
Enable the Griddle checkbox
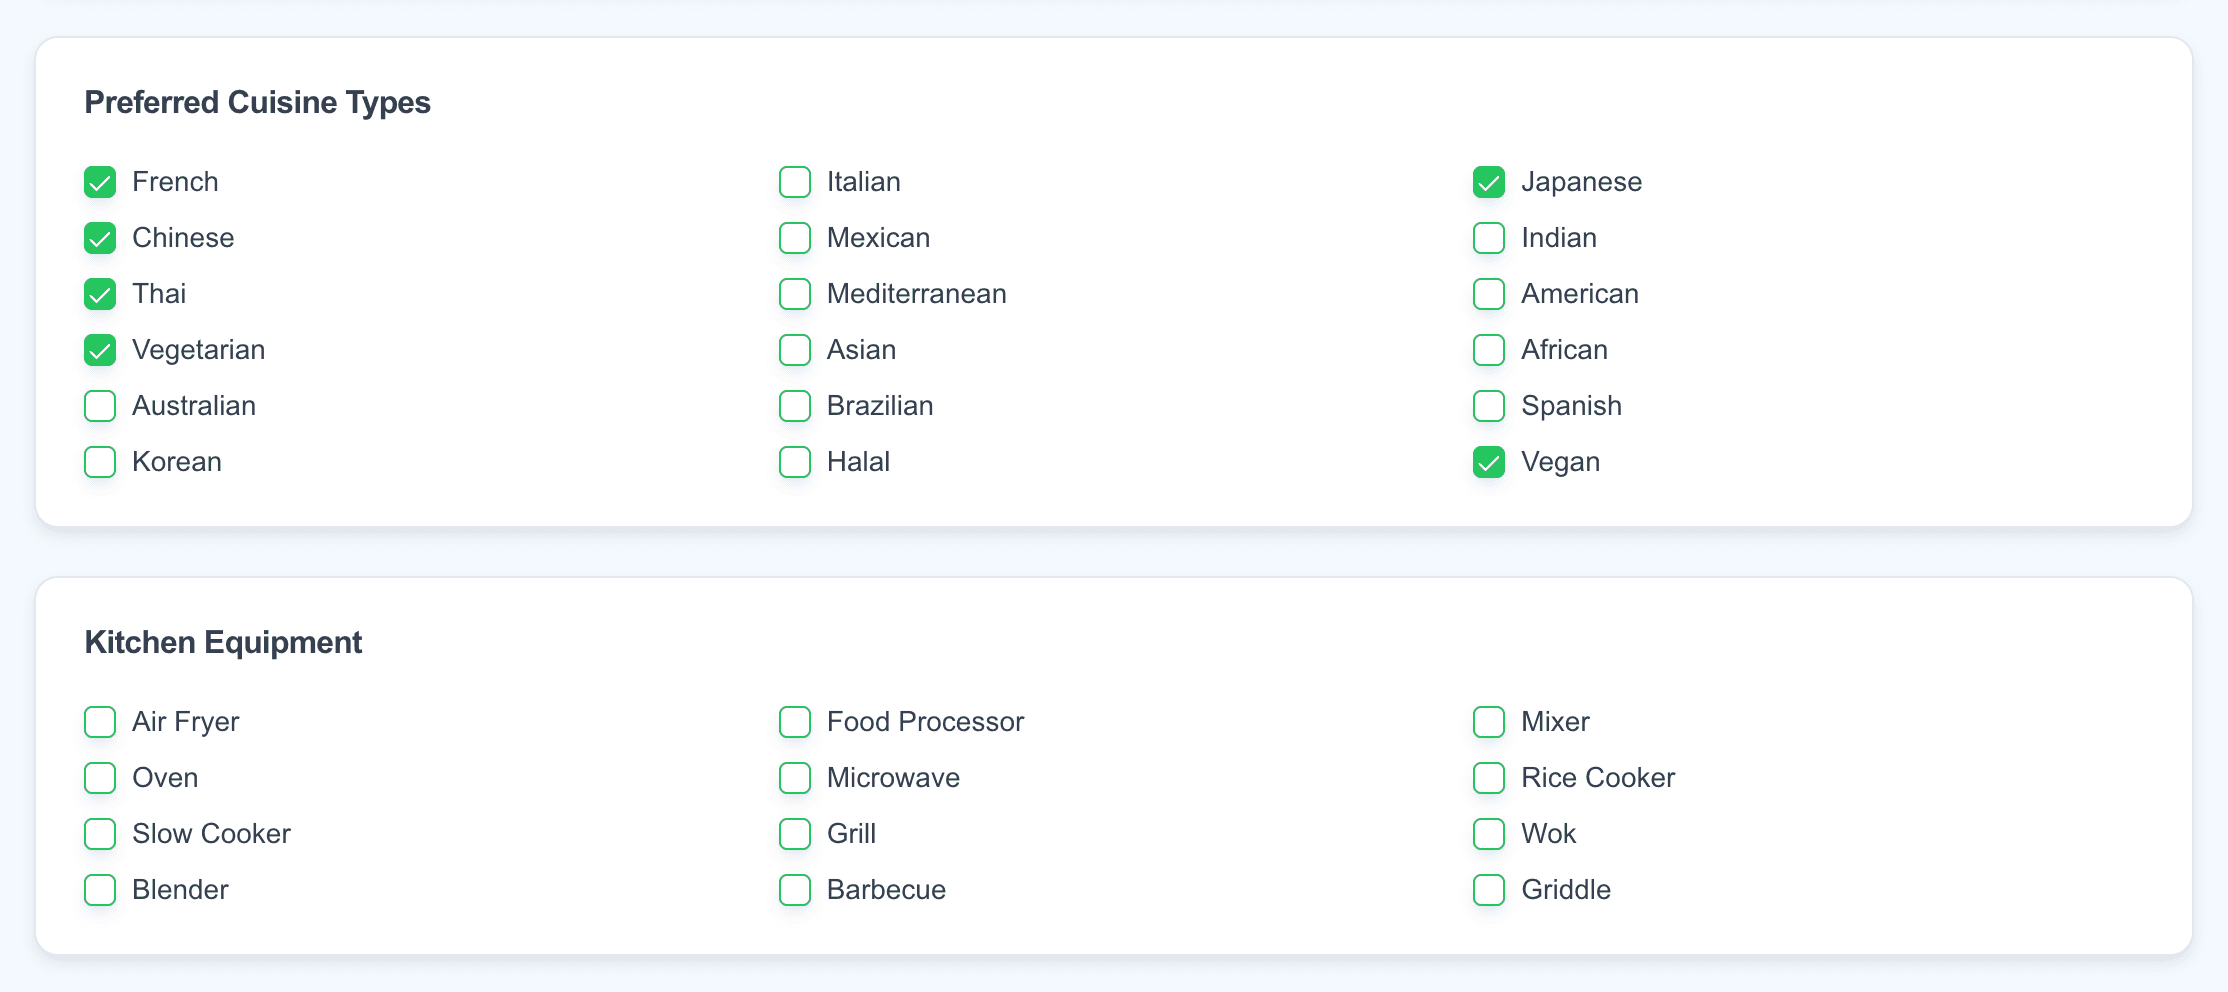click(x=1489, y=890)
